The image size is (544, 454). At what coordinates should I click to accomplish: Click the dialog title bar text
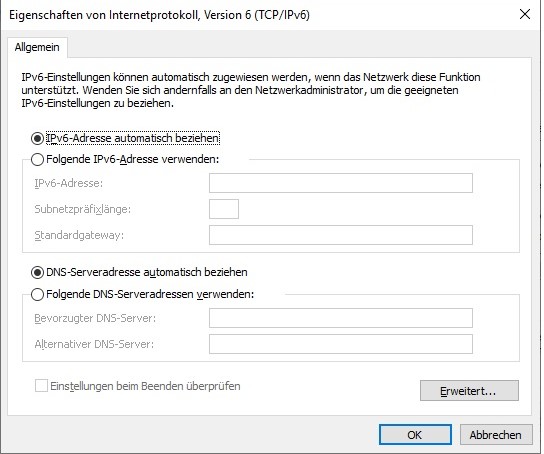[x=159, y=15]
